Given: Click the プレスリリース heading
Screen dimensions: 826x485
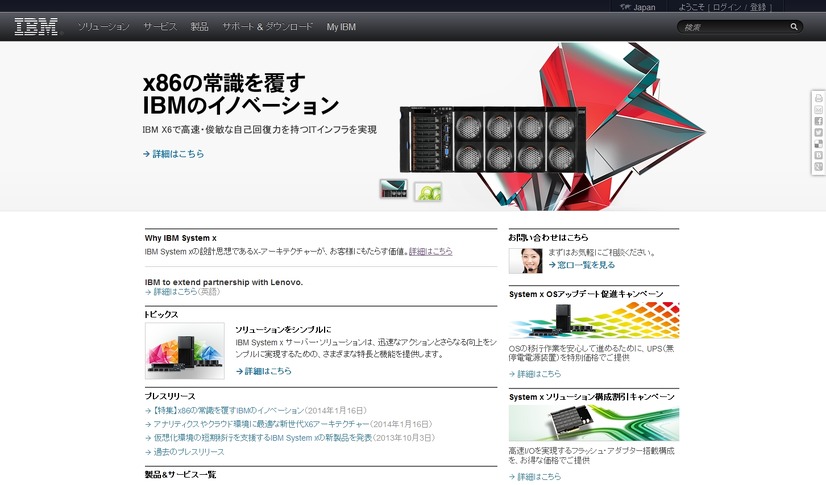Looking at the screenshot, I should [170, 396].
